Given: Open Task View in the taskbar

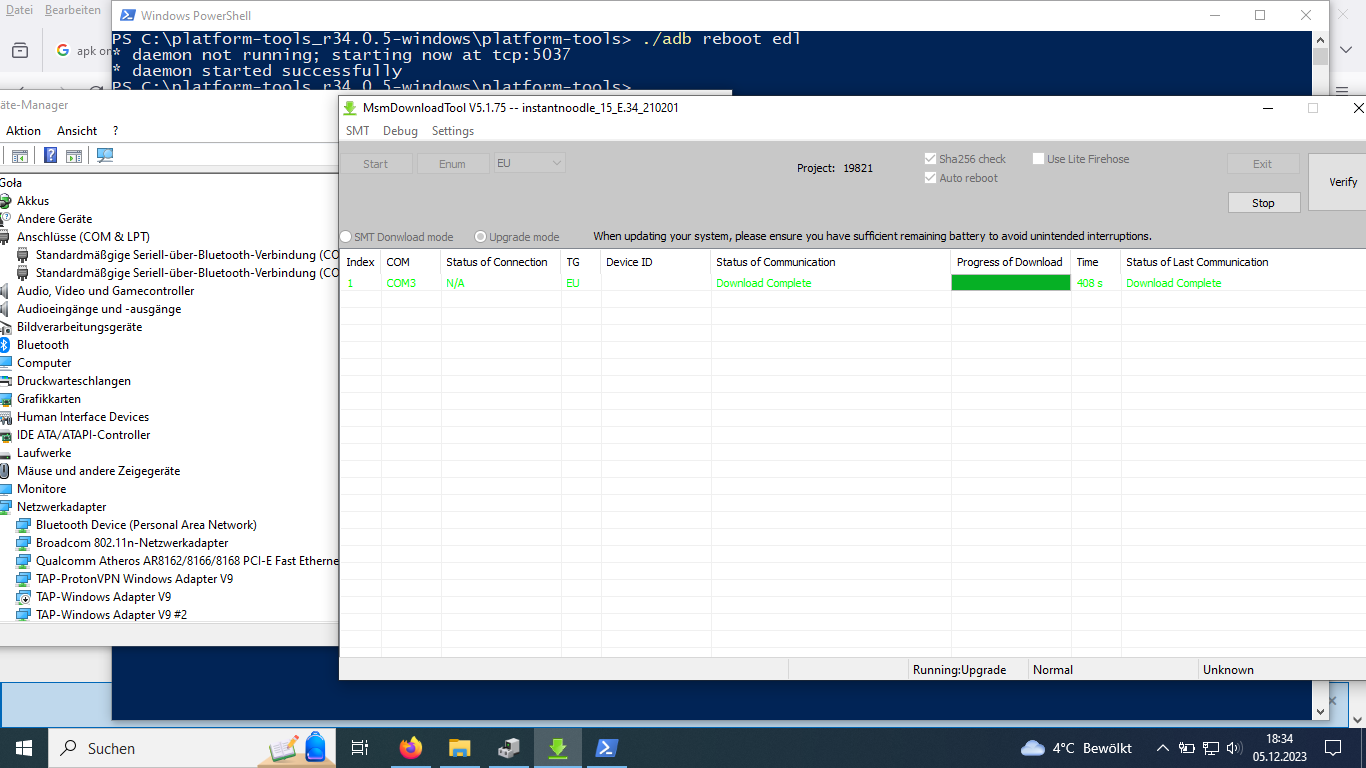Looking at the screenshot, I should tap(360, 748).
